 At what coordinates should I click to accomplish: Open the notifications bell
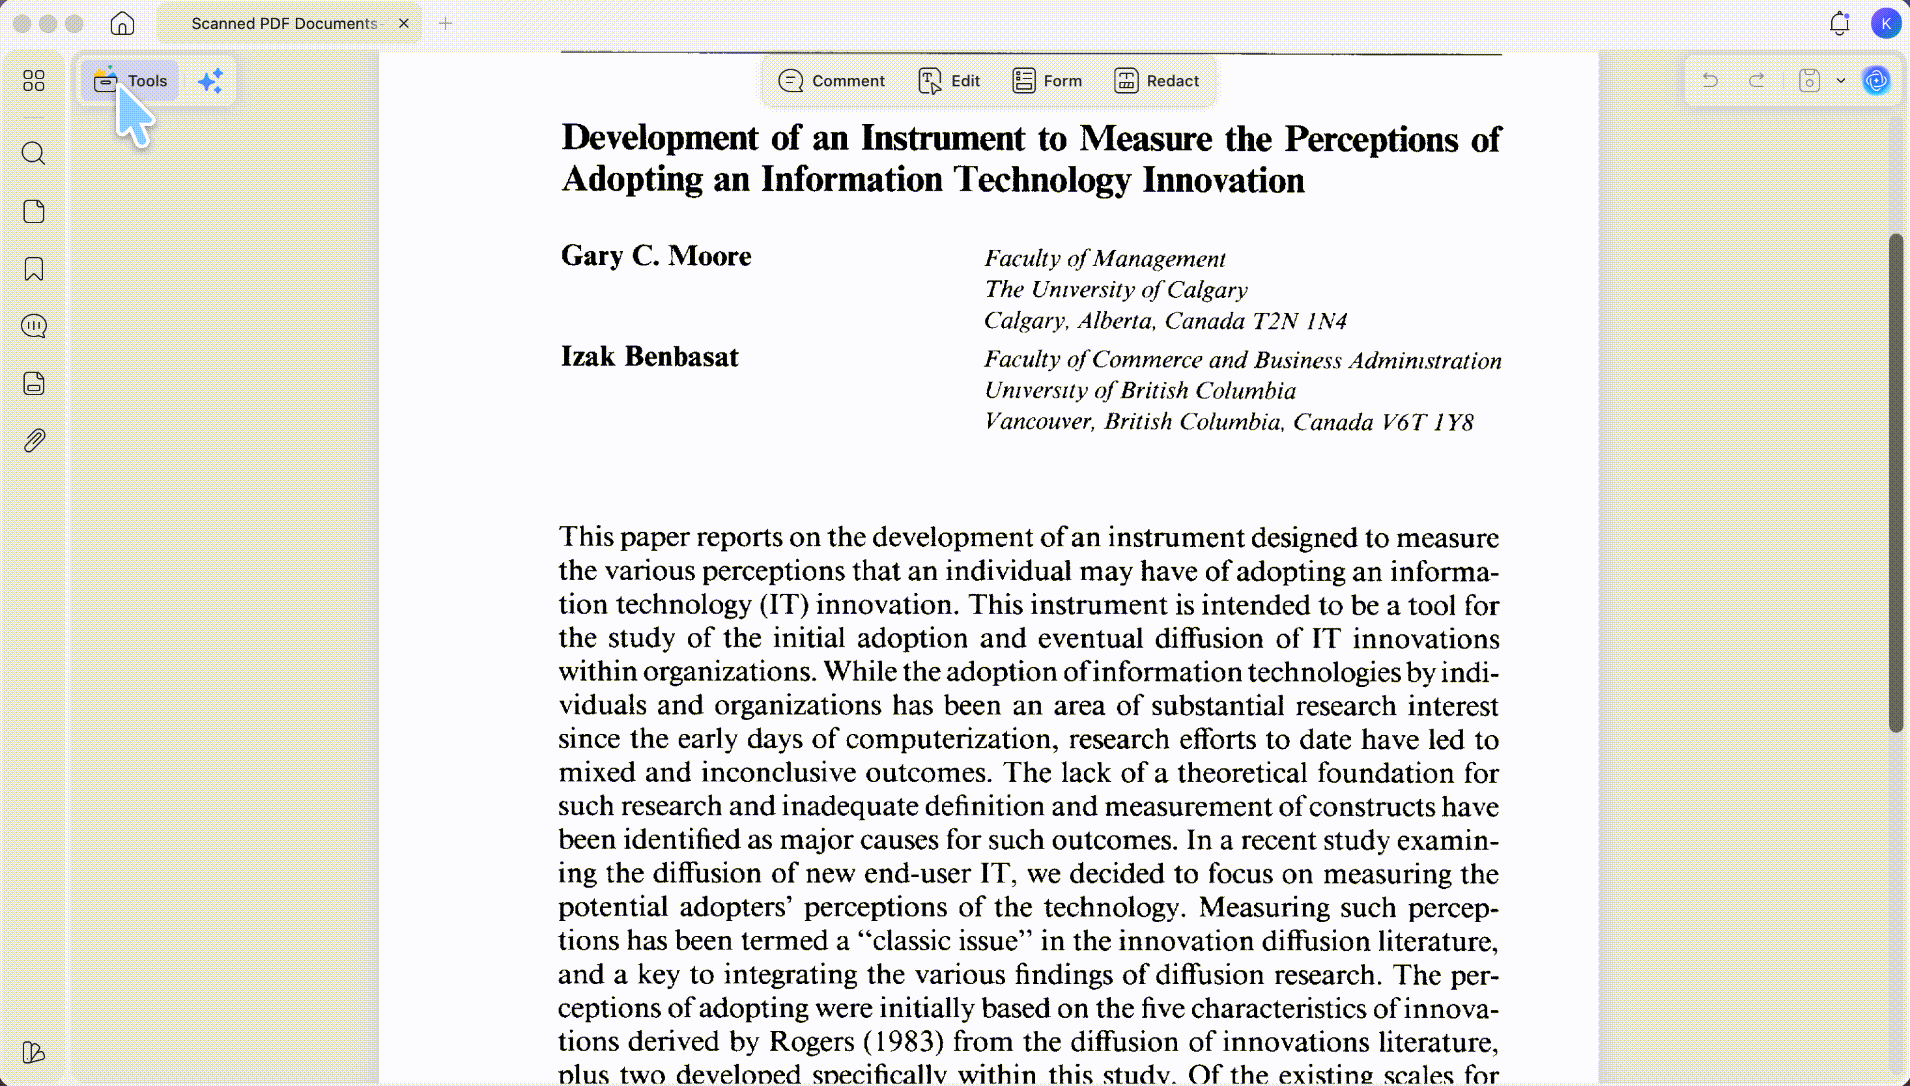click(1839, 23)
